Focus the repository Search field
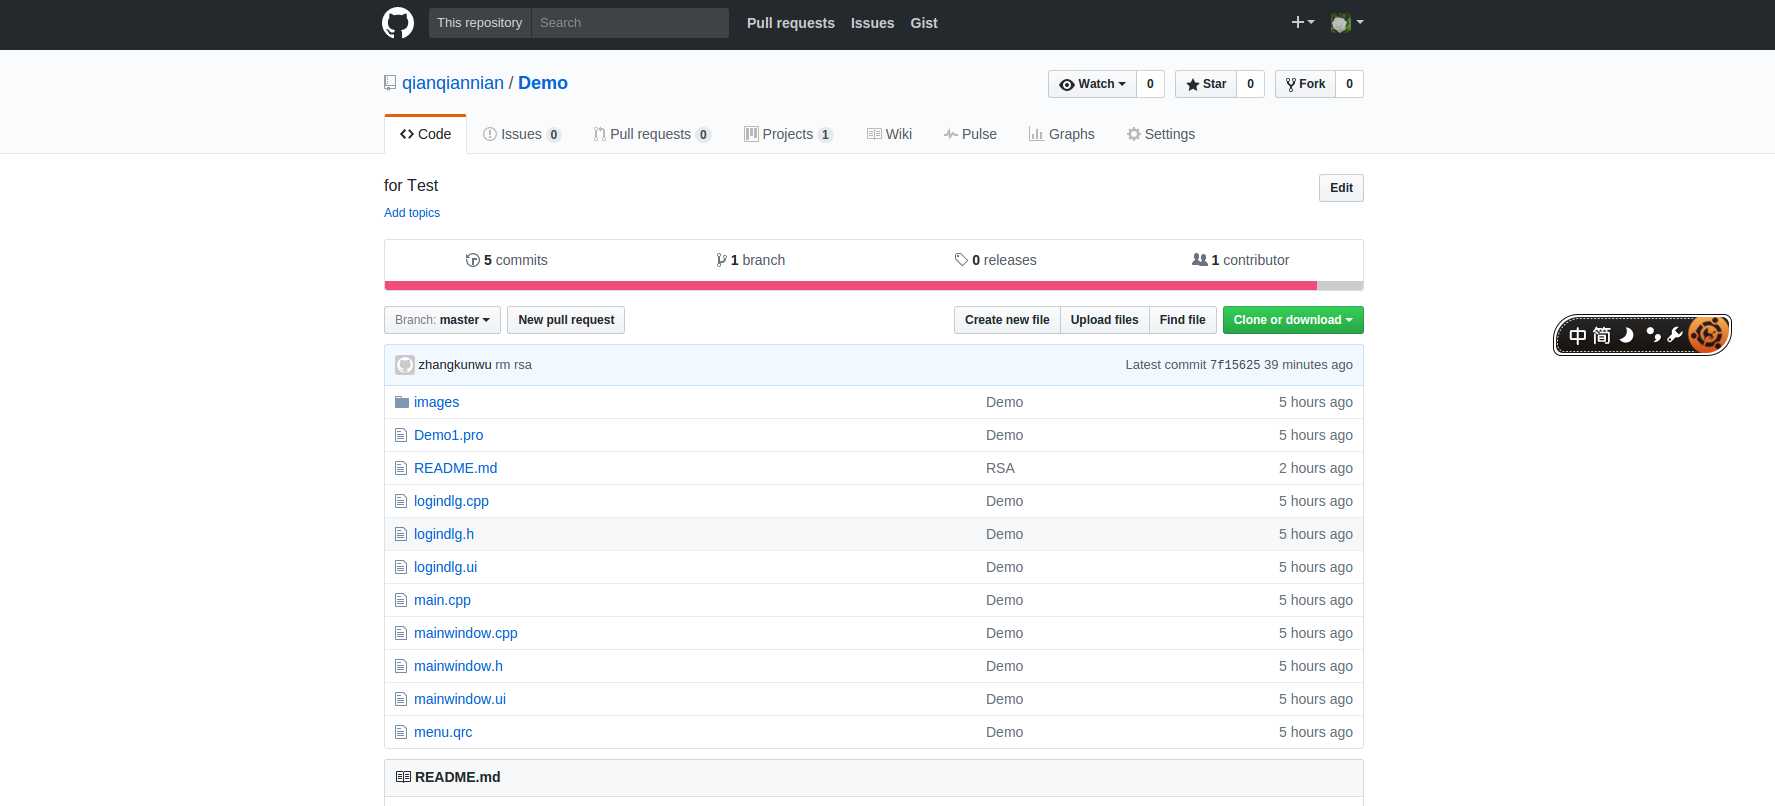 point(630,23)
